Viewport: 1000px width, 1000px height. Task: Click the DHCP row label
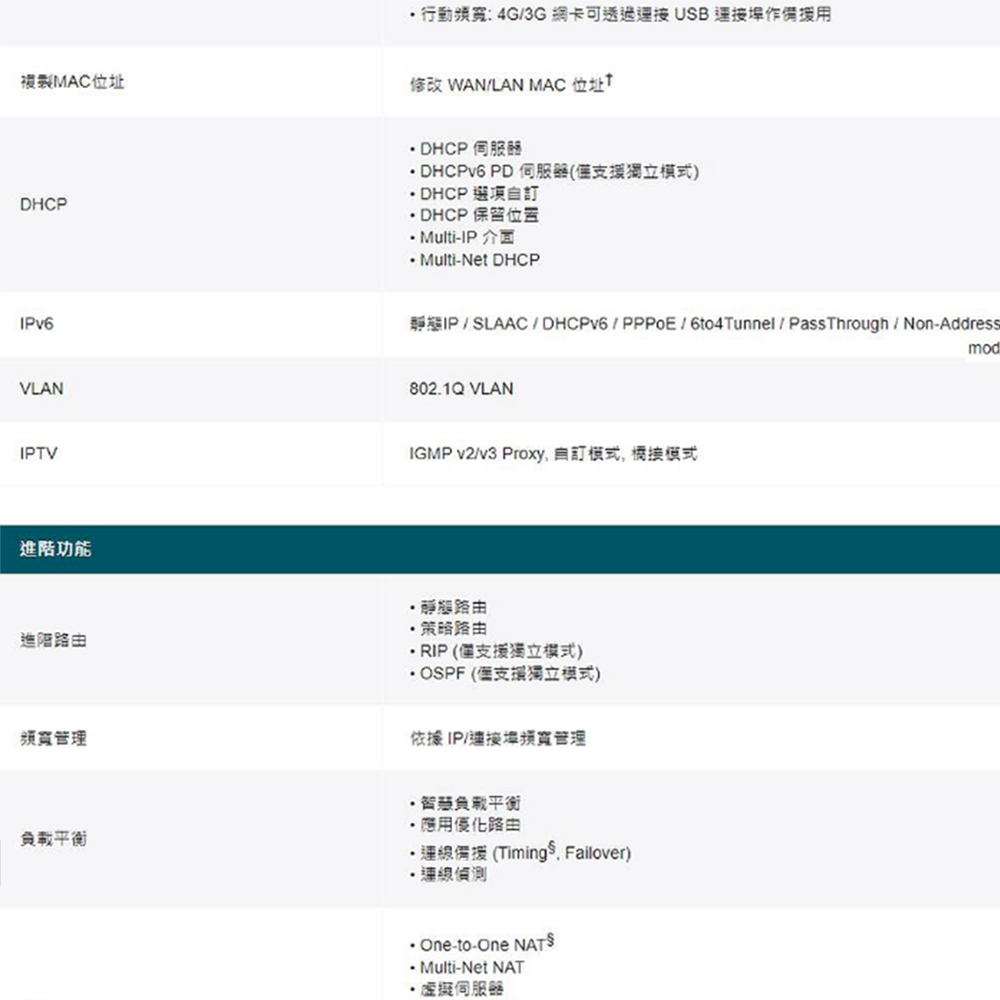click(x=43, y=204)
